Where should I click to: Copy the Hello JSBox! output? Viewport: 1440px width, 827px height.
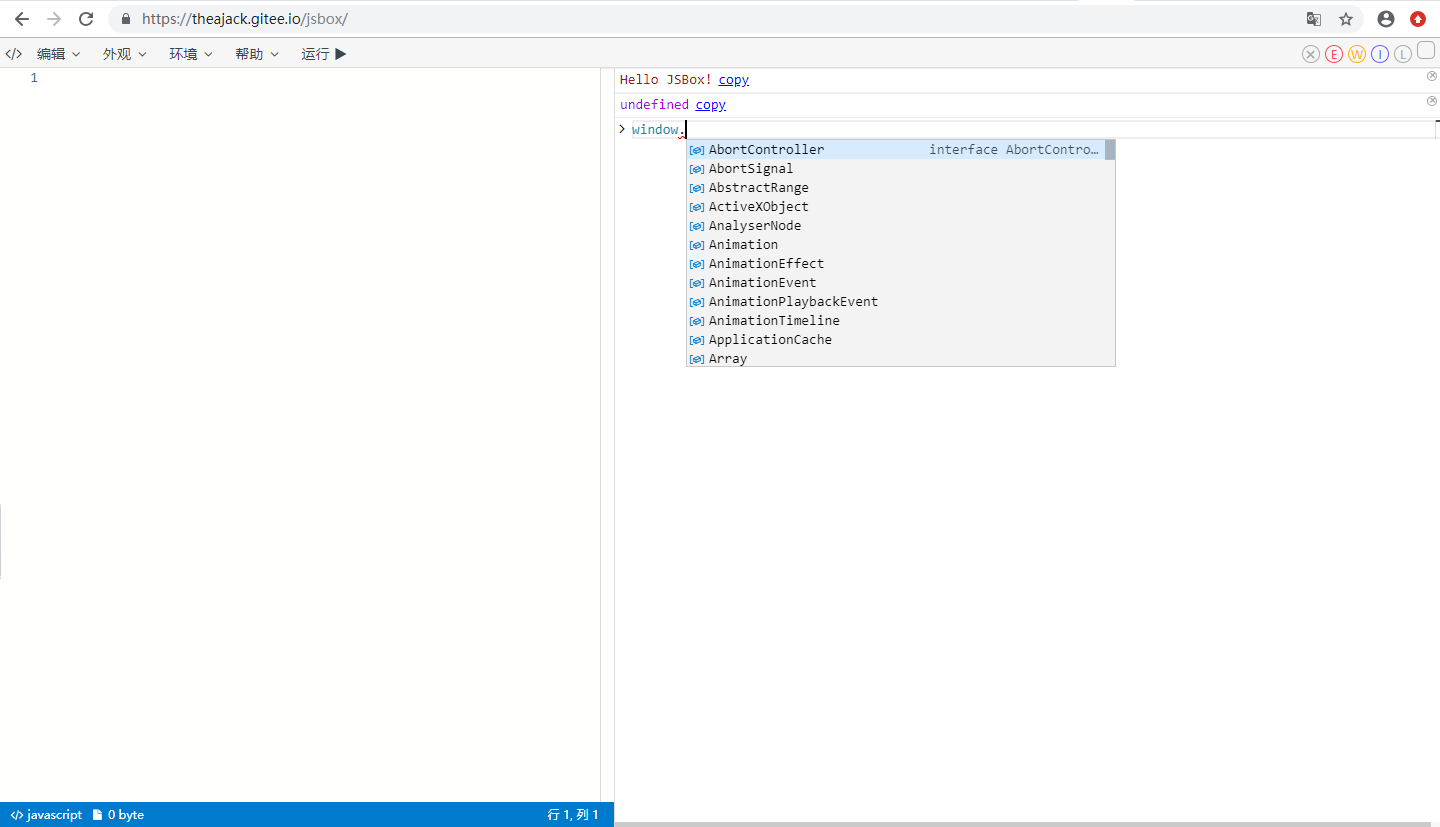coord(734,80)
